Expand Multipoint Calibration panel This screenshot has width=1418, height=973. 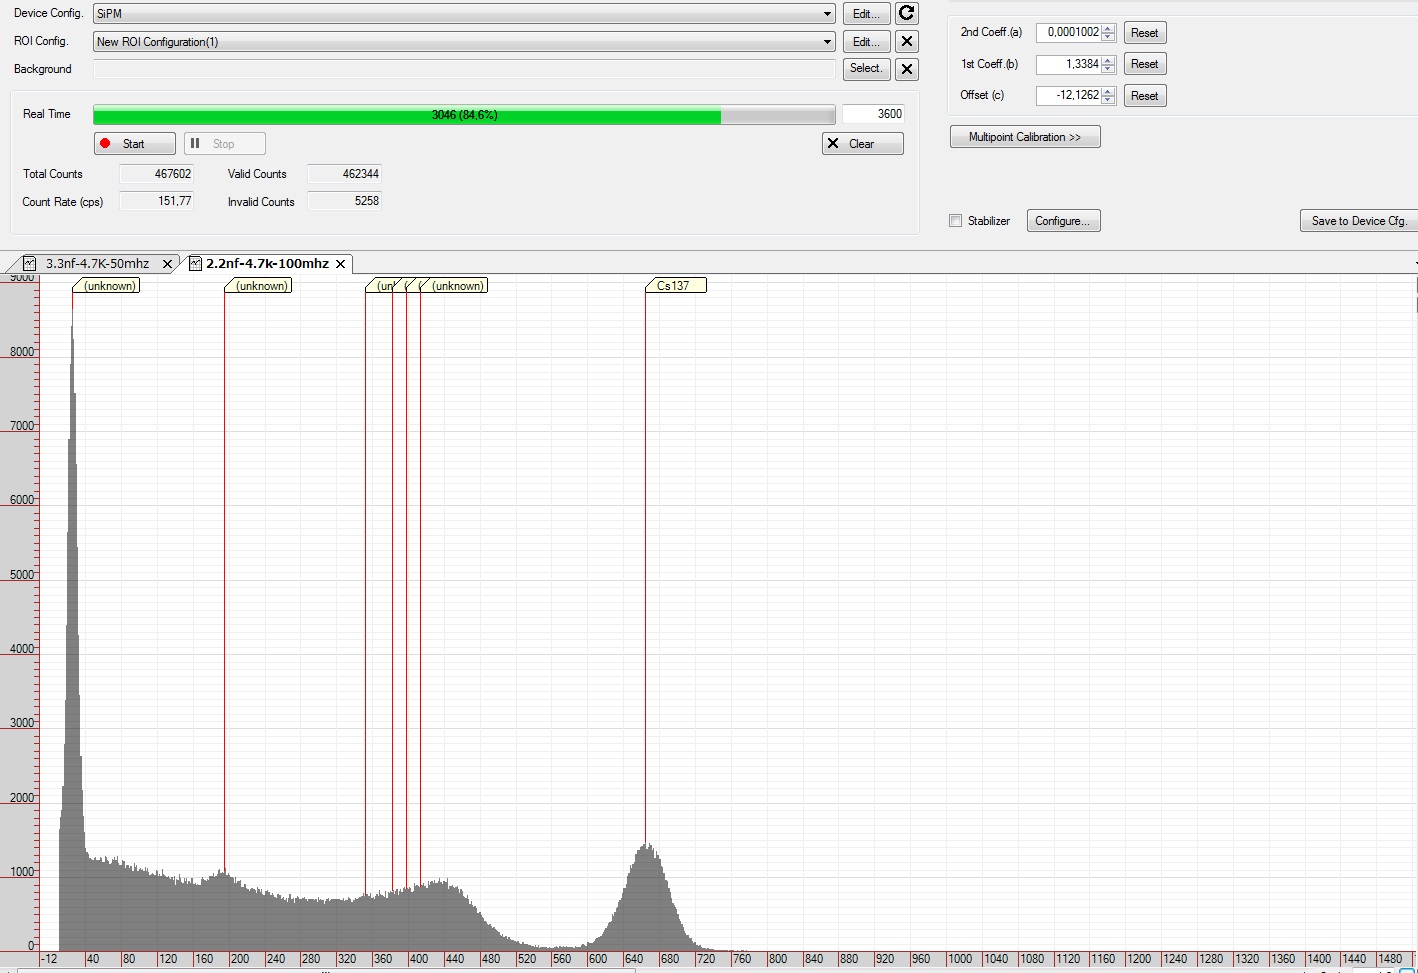pyautogui.click(x=1024, y=137)
